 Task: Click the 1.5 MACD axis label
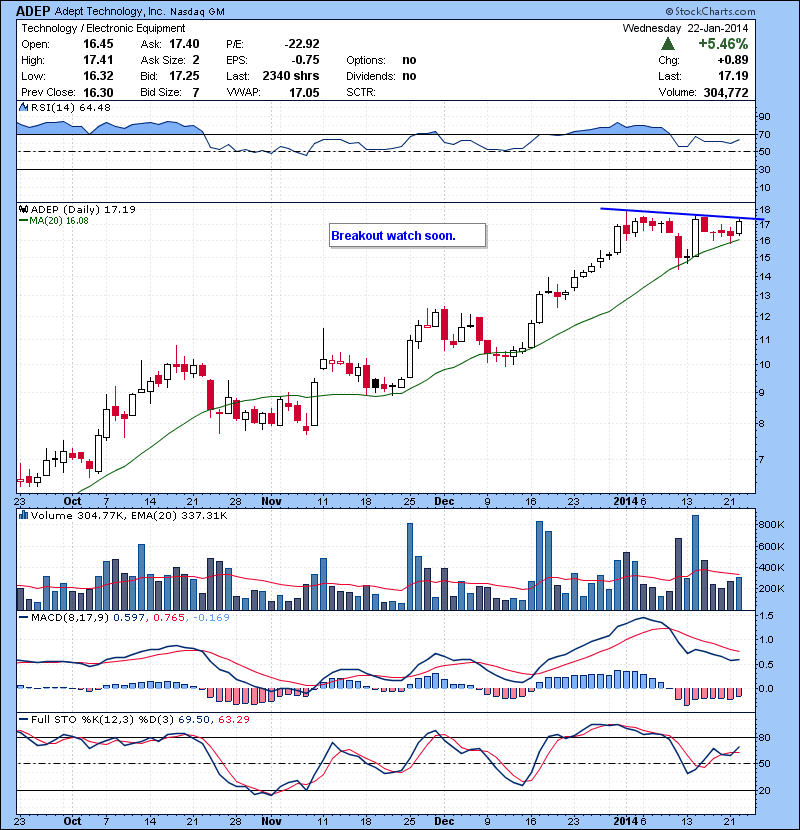(766, 616)
